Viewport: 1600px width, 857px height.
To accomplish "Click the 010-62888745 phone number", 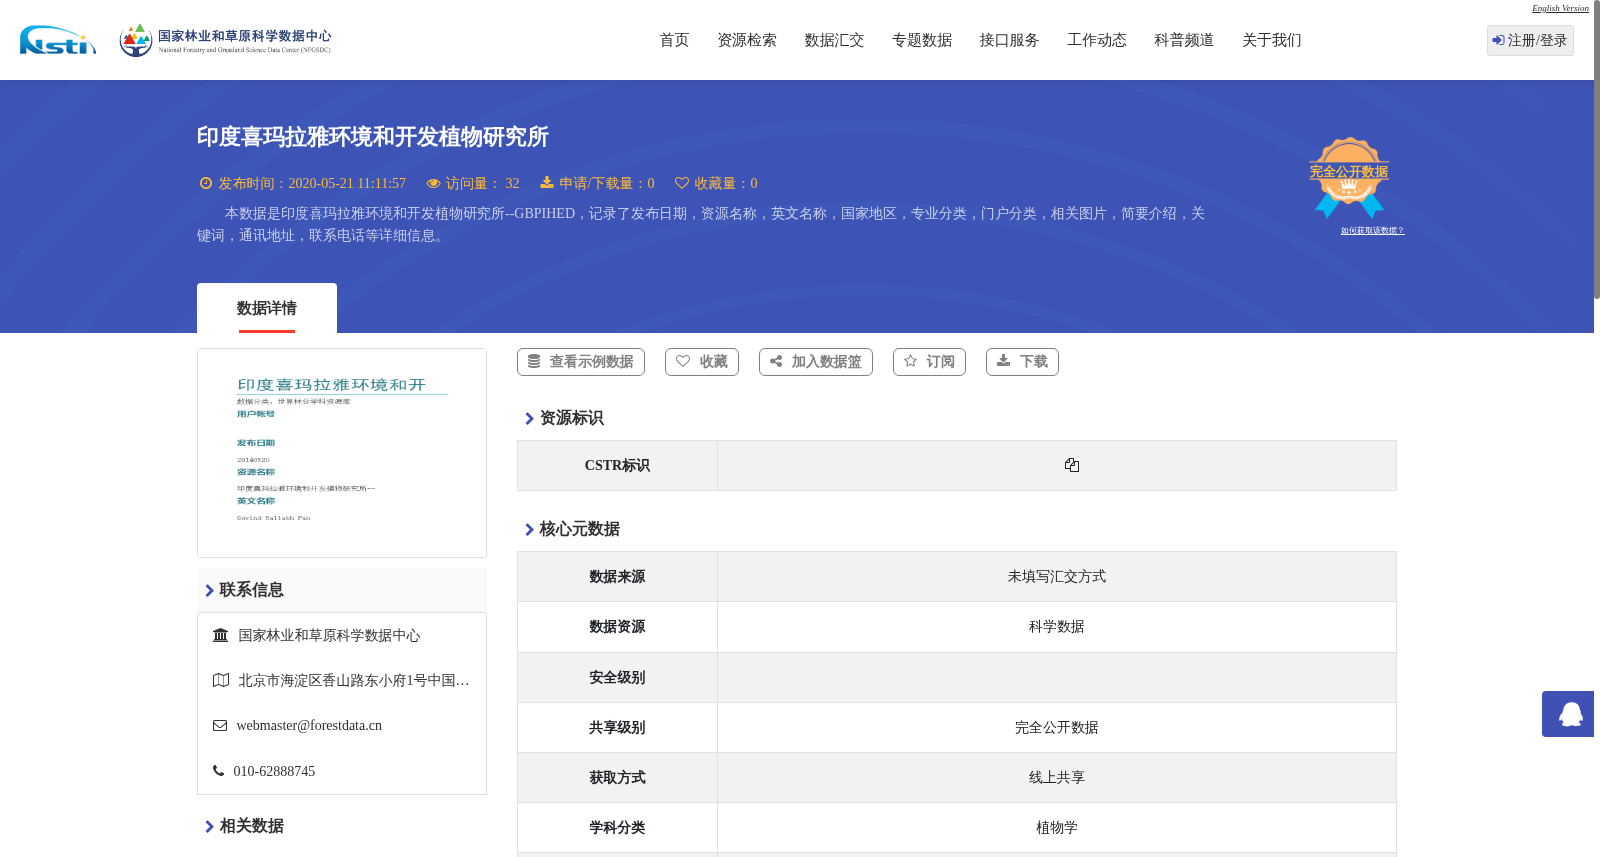I will pyautogui.click(x=274, y=772).
